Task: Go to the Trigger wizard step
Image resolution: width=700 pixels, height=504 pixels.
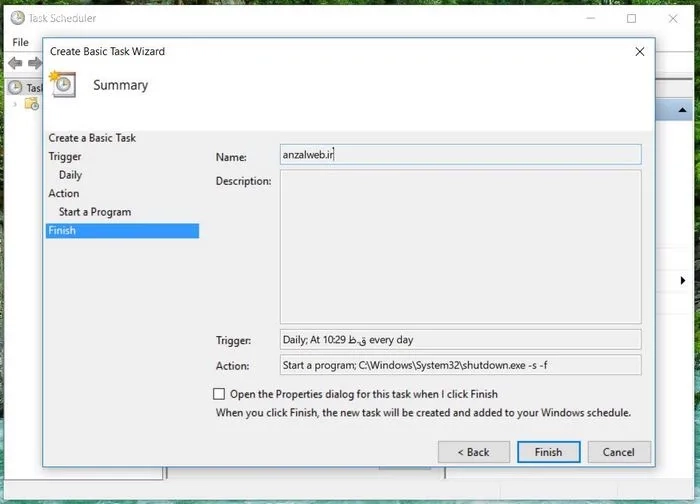Action: point(65,156)
